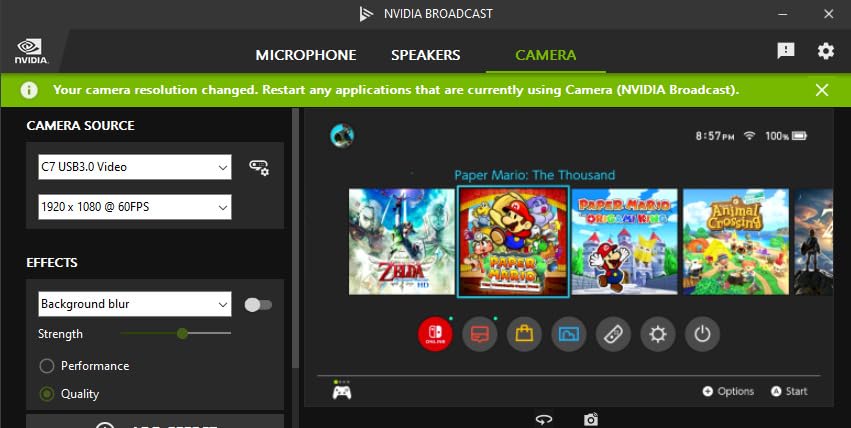Click the Wi-Fi icon in the preview
851x428 pixels.
tap(750, 136)
